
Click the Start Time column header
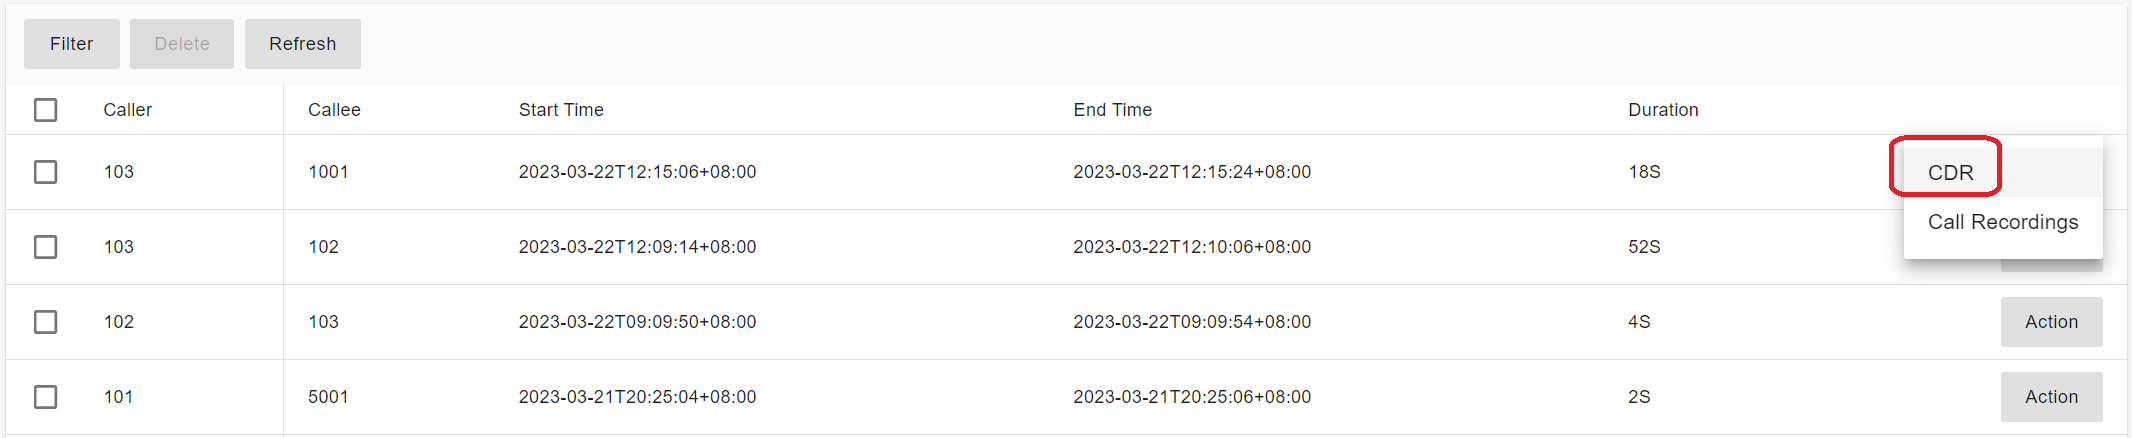pyautogui.click(x=561, y=110)
